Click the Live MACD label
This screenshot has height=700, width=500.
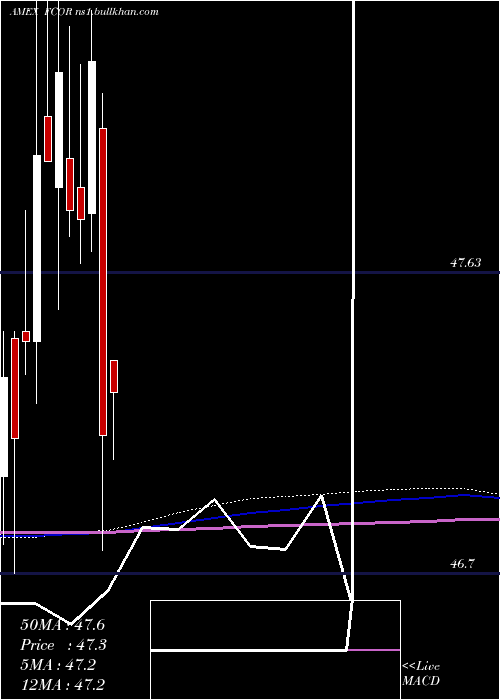[x=421, y=674]
